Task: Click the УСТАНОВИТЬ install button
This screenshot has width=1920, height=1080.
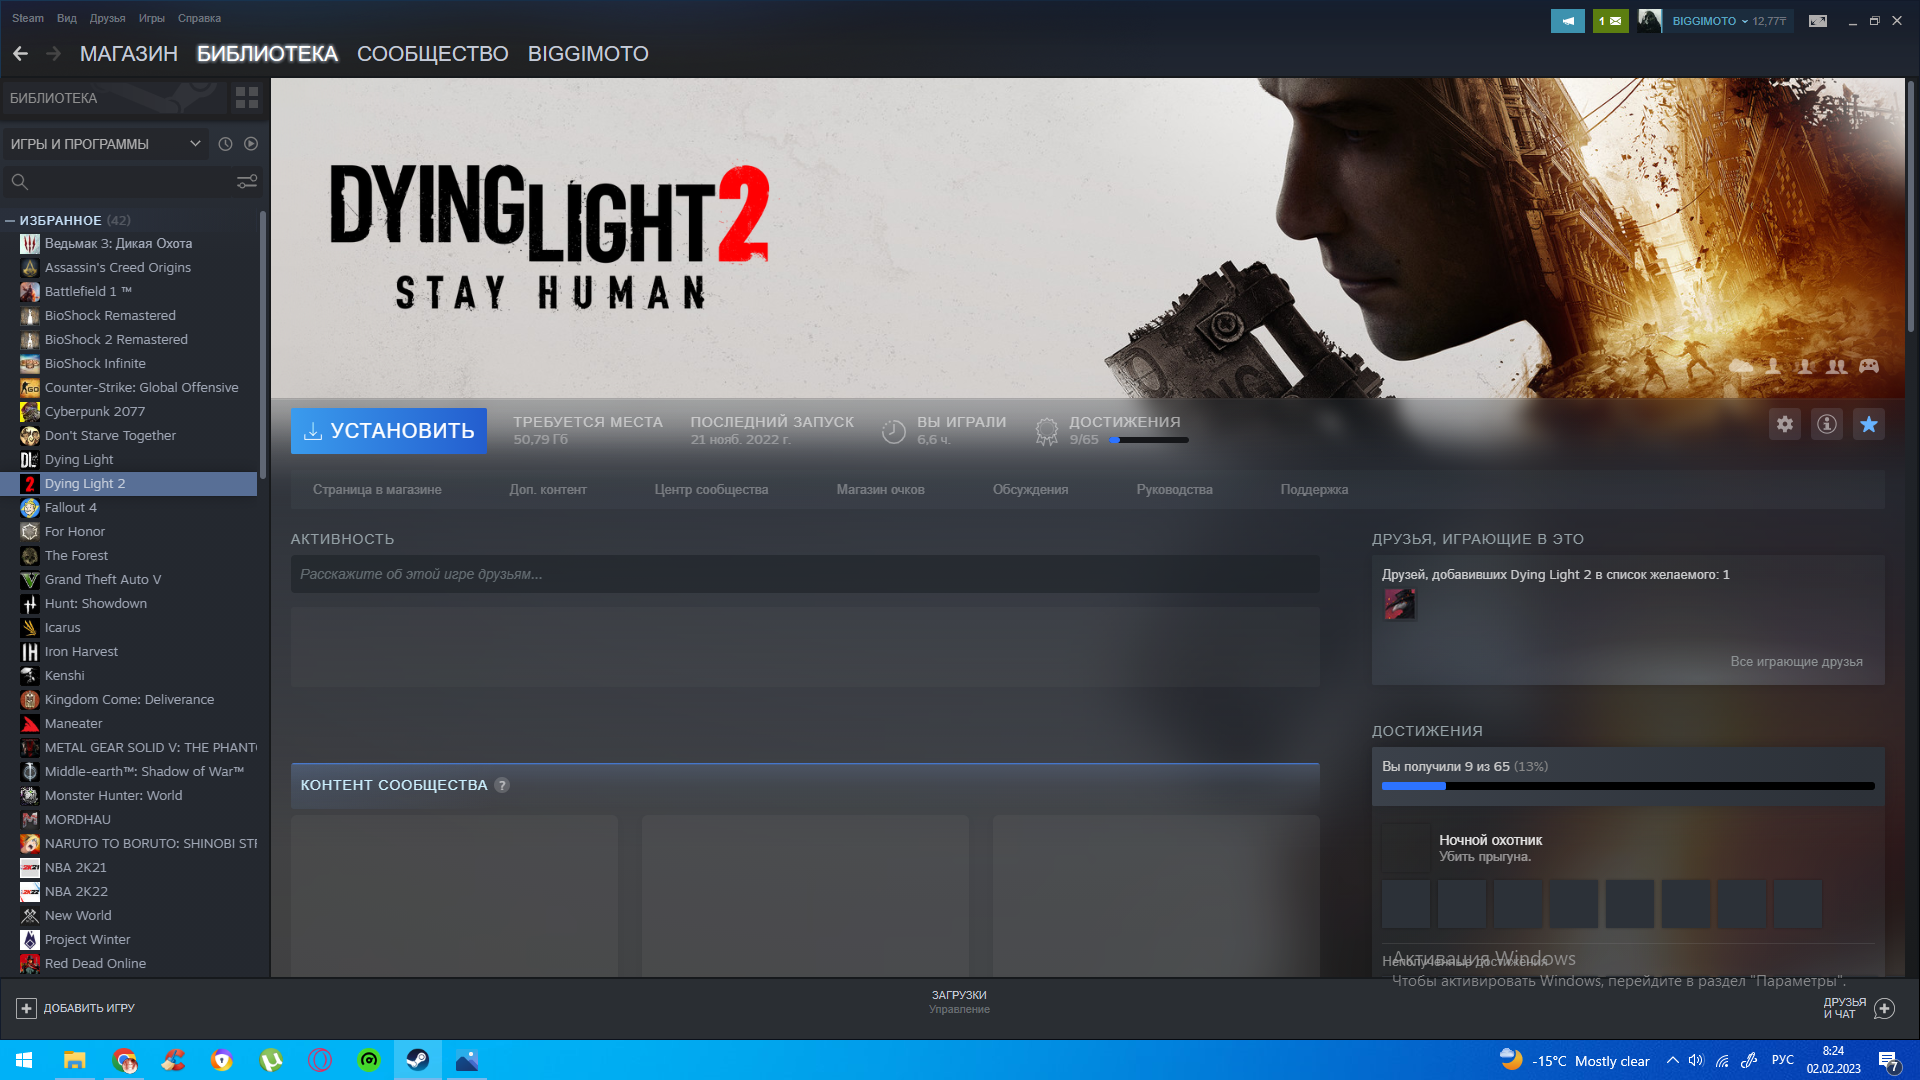Action: (x=389, y=431)
